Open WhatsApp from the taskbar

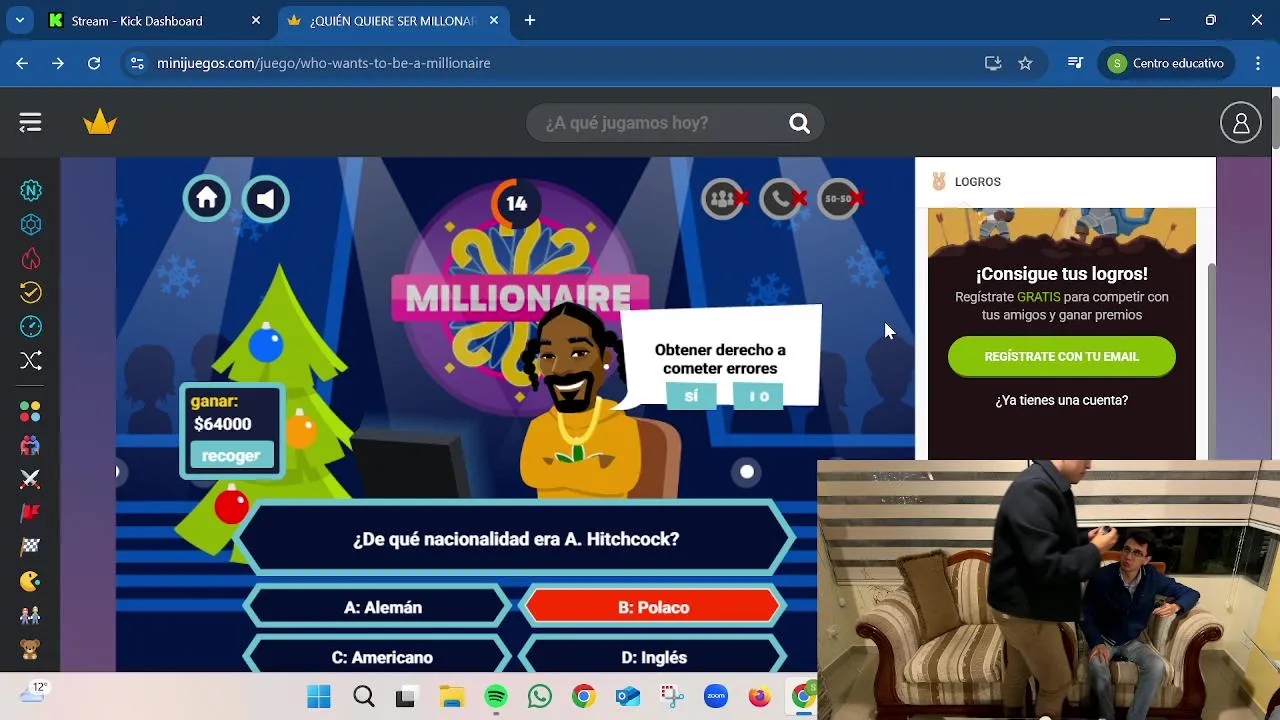point(540,697)
